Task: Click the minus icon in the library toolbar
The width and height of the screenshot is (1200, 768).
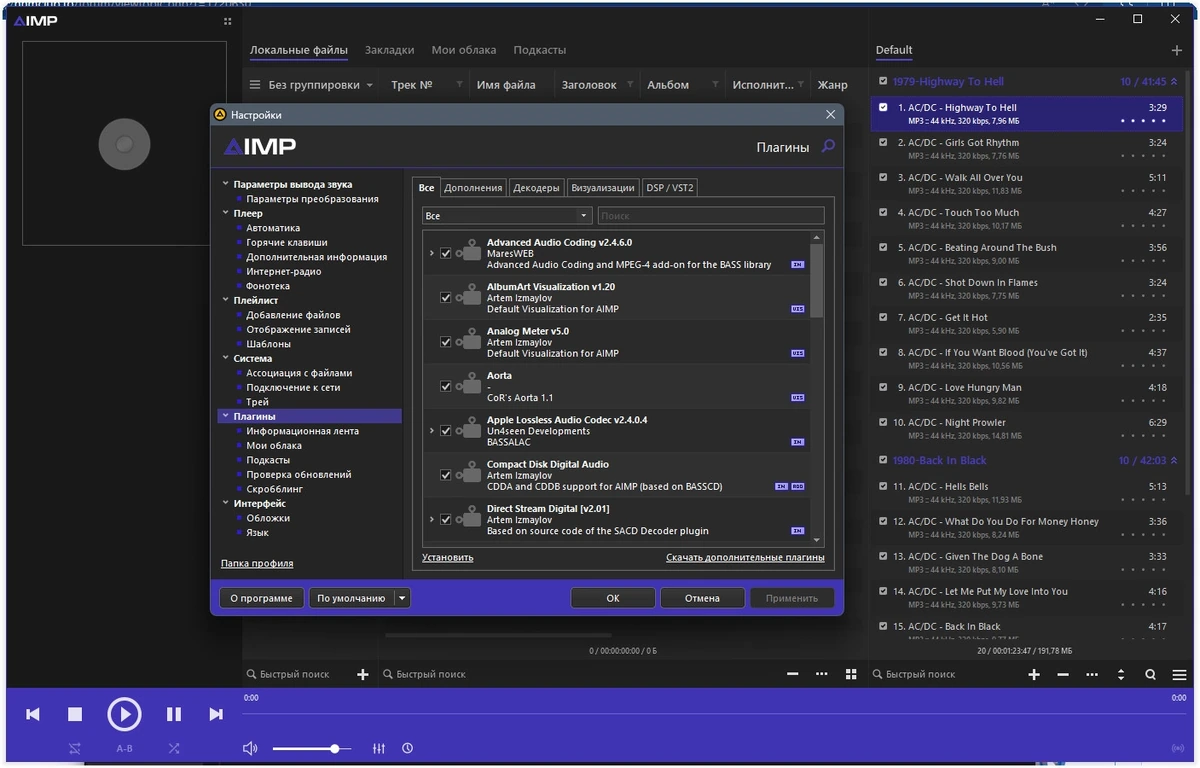Action: 793,674
